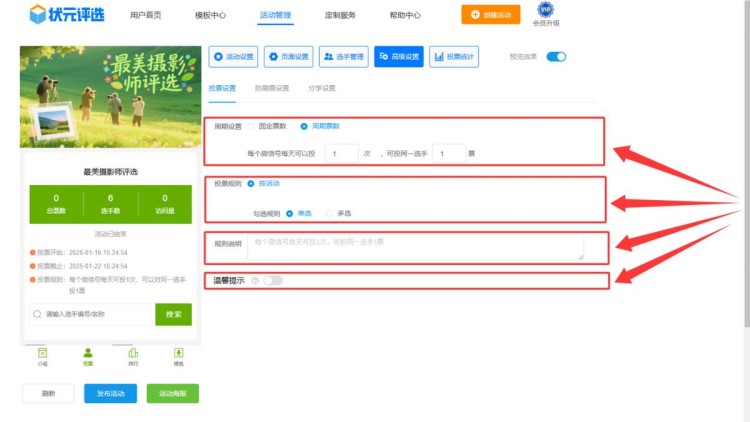
Task: Open the 排行 ranking icon
Action: click(133, 355)
